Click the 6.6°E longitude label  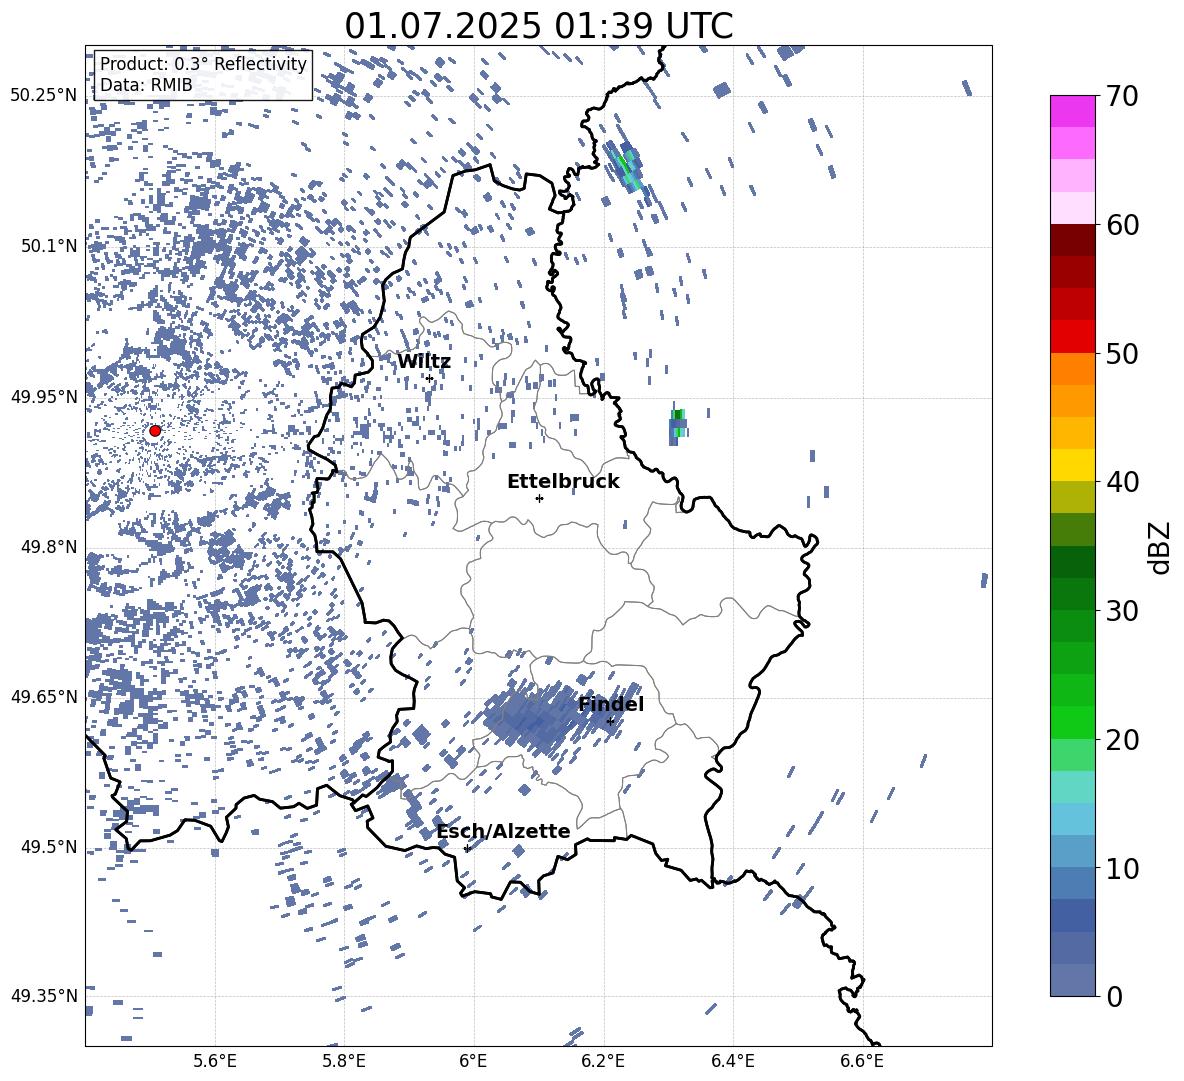[862, 1061]
